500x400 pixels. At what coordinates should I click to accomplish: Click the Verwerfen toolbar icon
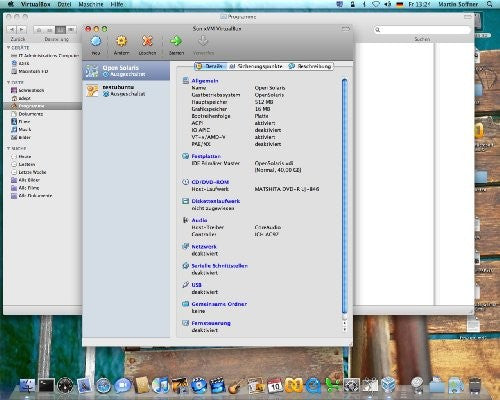(203, 41)
